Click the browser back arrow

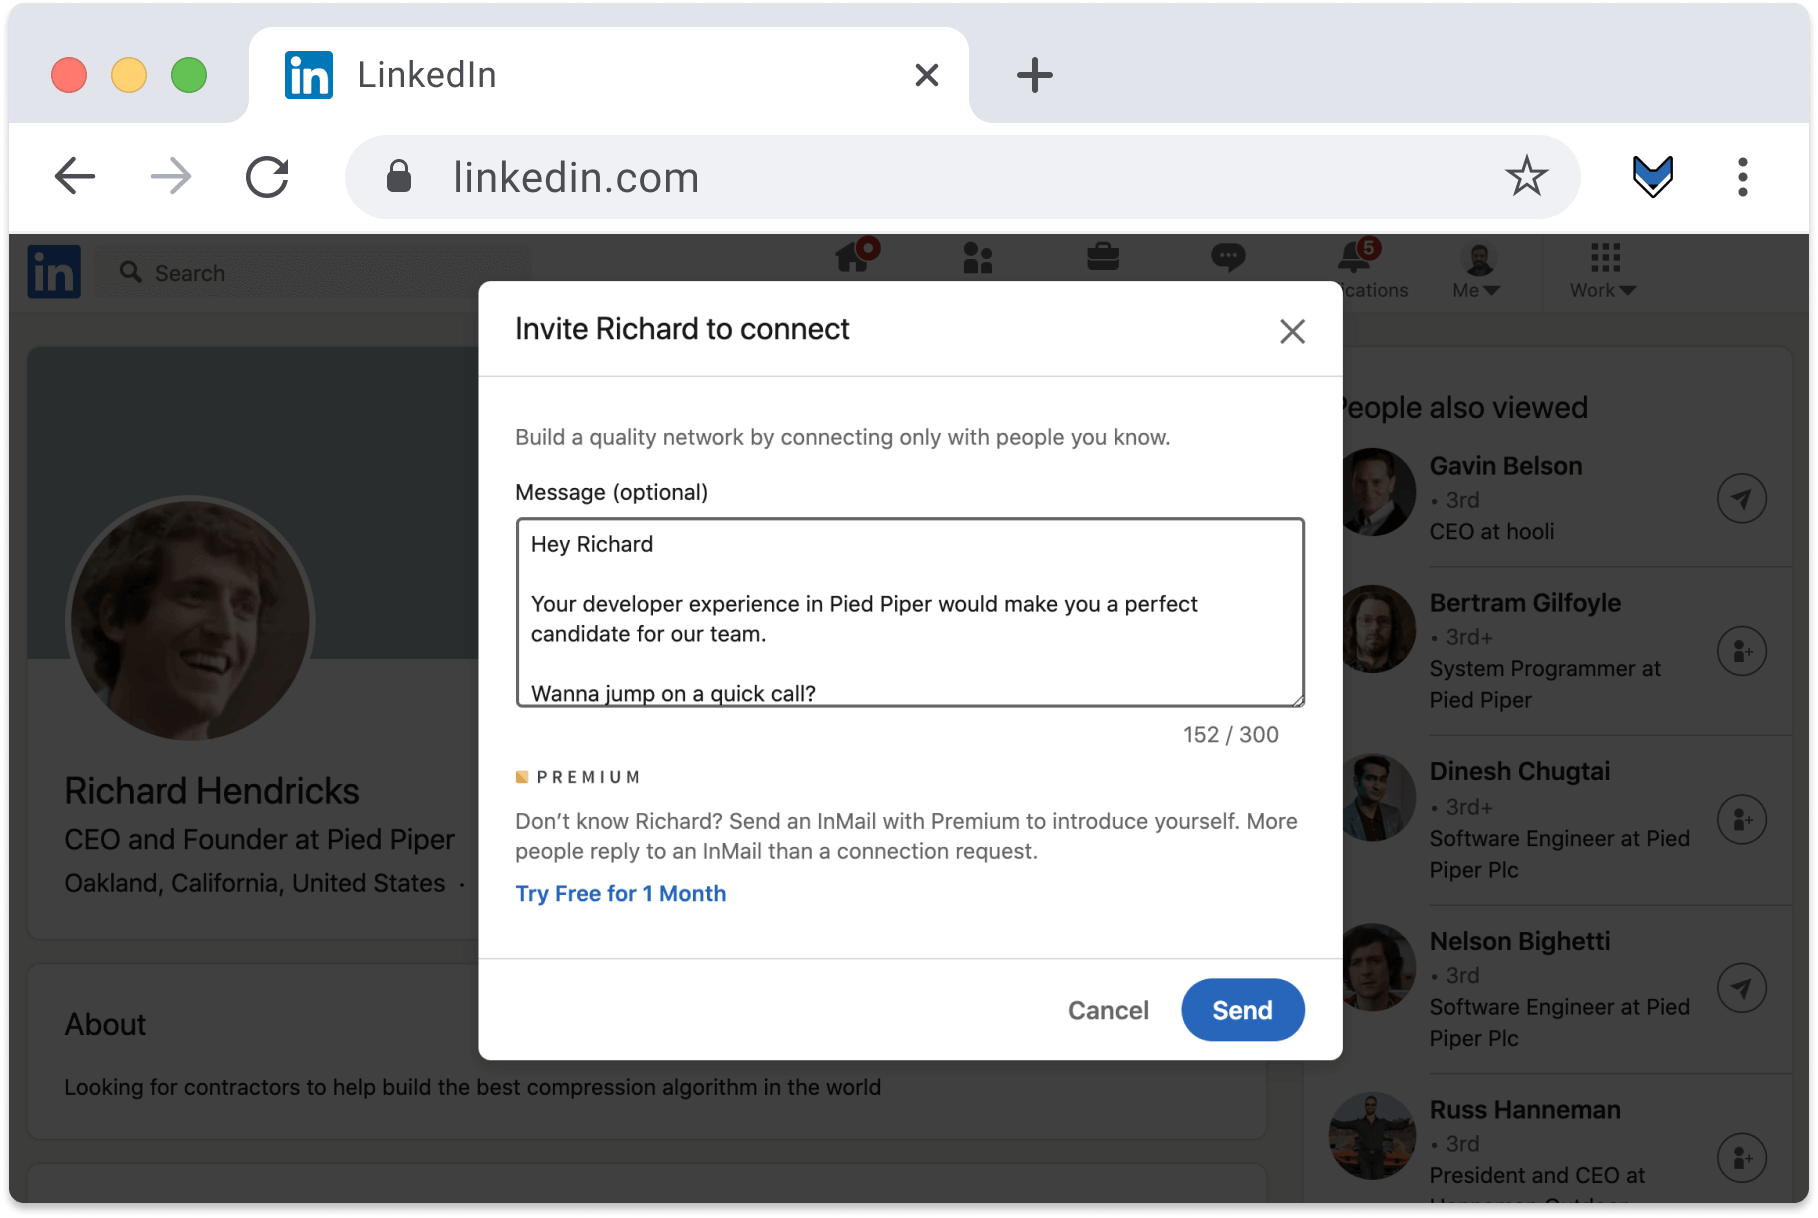click(x=75, y=177)
